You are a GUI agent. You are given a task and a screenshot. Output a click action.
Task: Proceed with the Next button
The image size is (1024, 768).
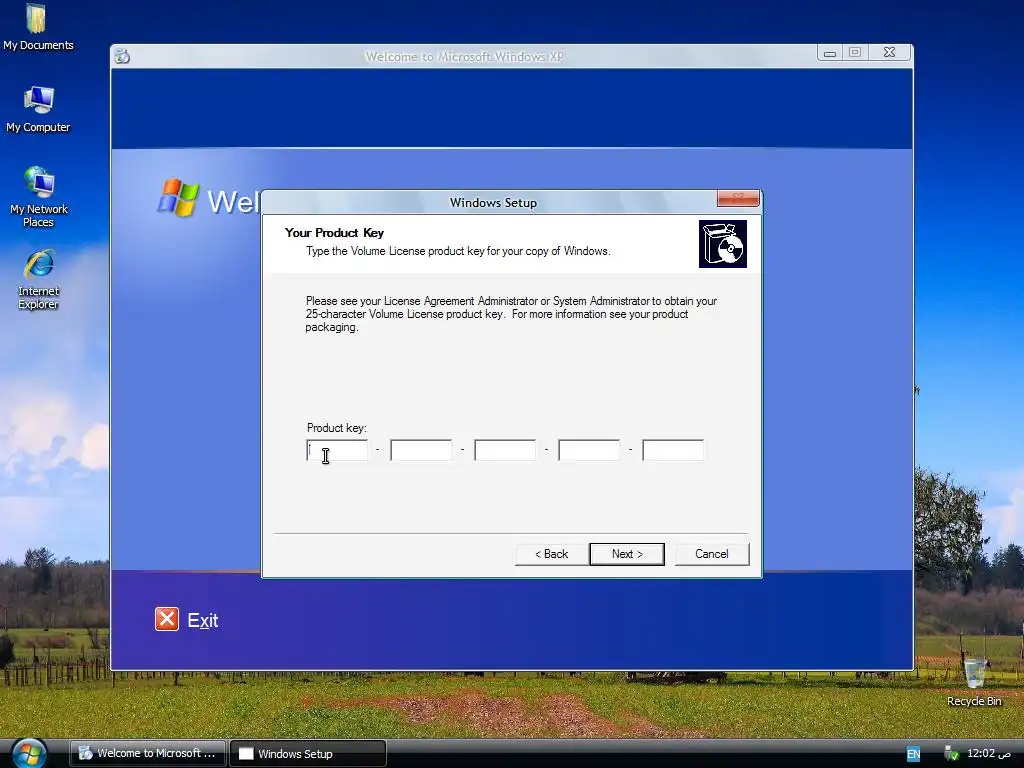coord(627,554)
